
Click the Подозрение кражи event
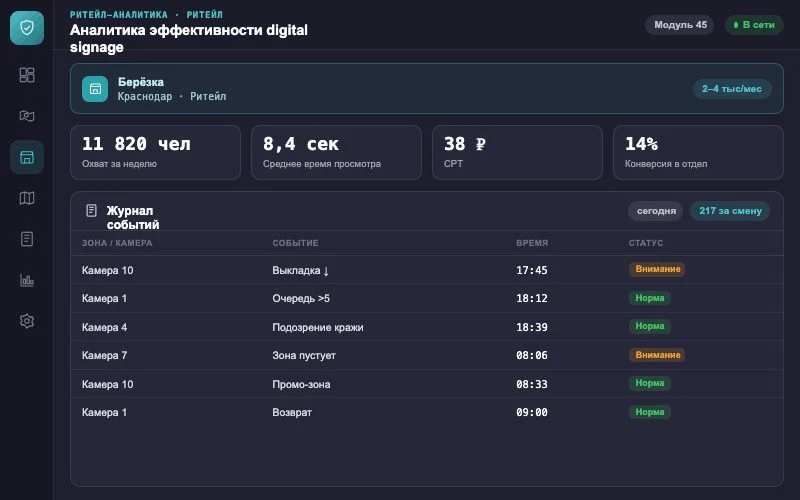click(x=318, y=328)
